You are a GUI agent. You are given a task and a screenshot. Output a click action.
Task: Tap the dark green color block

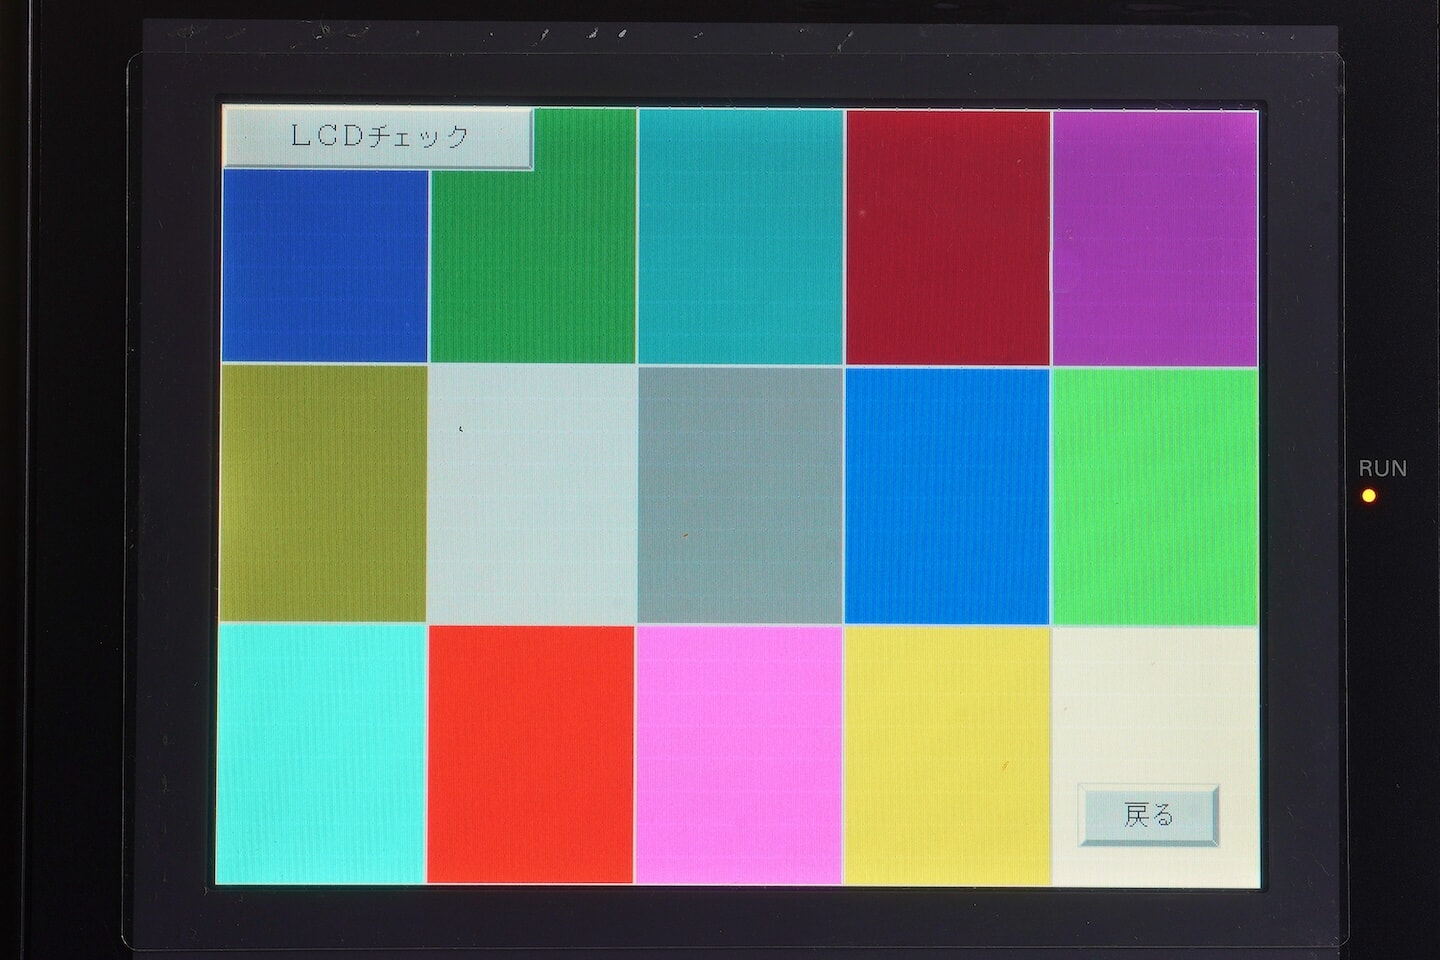[x=533, y=260]
